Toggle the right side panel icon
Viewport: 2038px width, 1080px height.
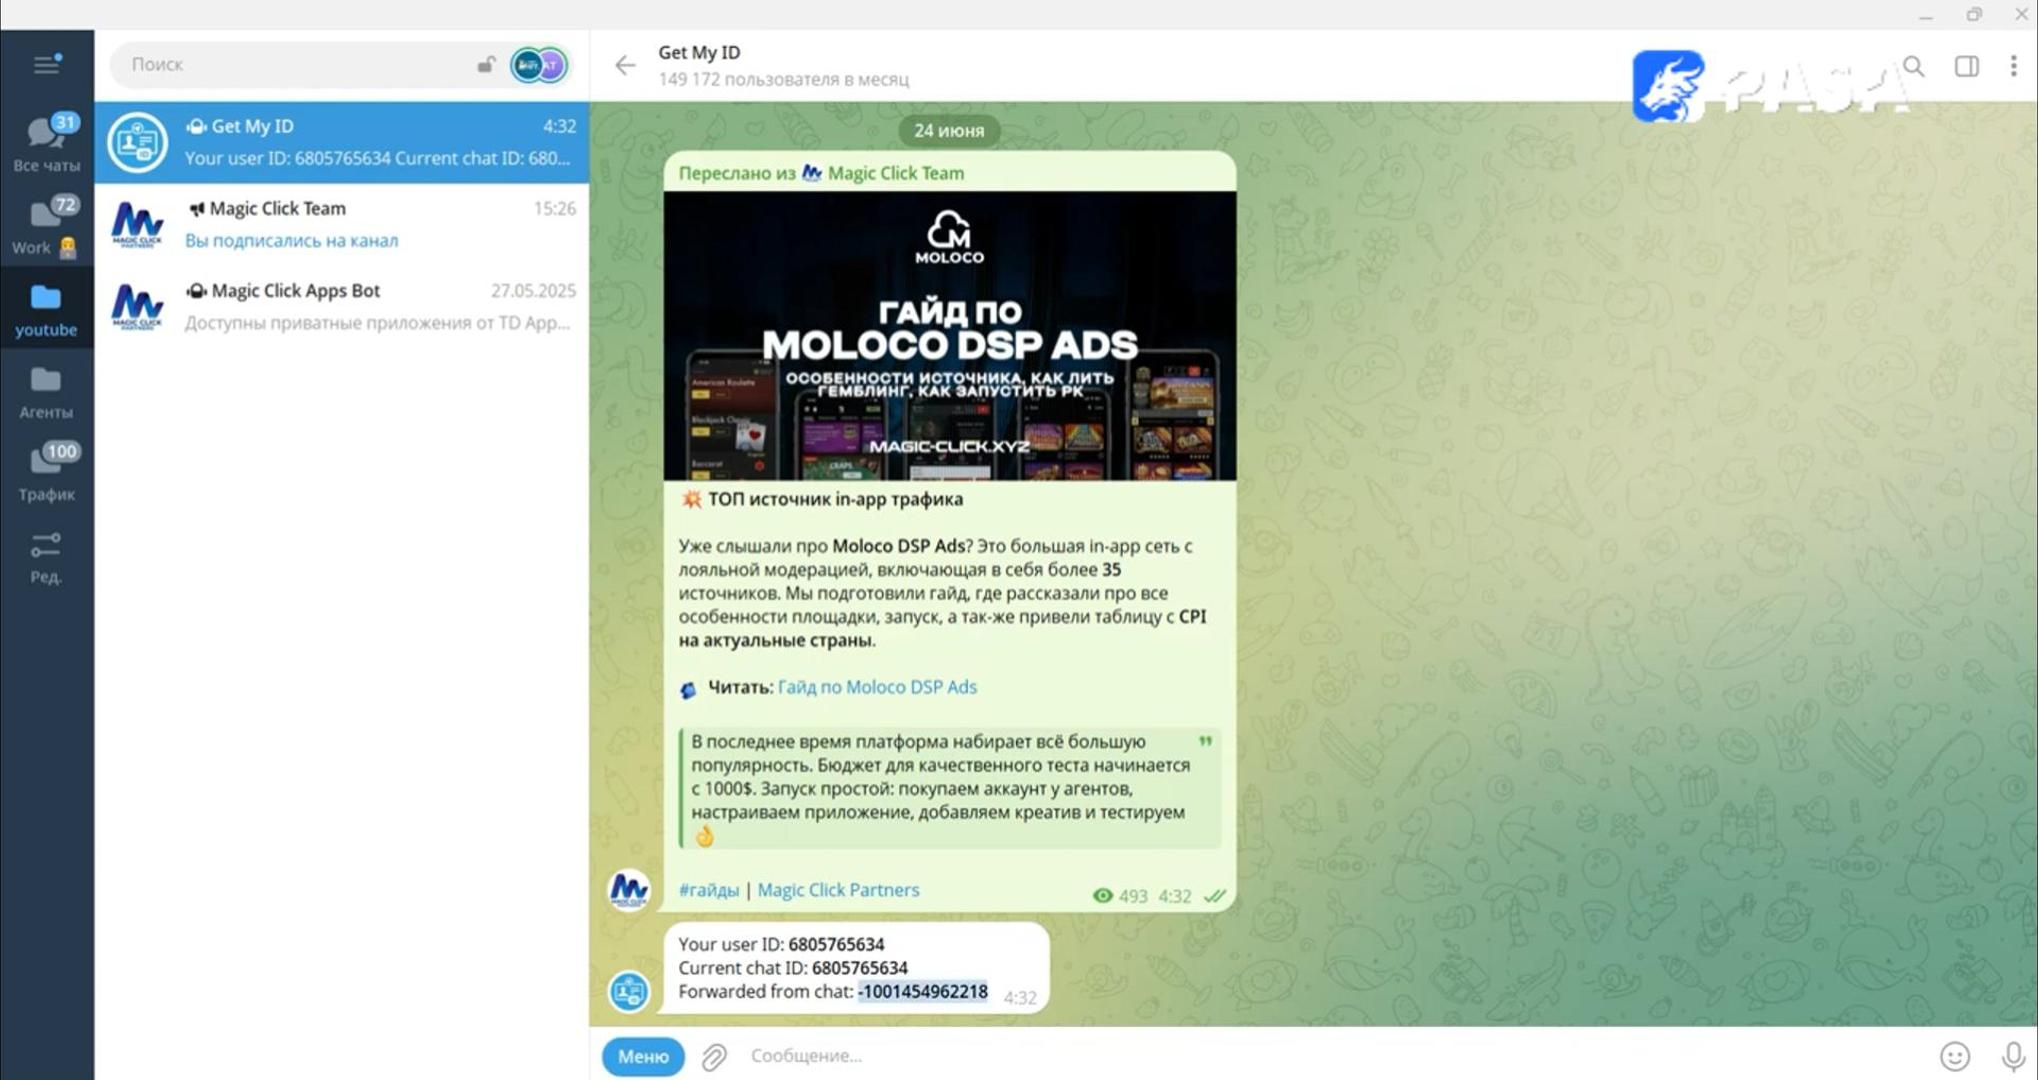[x=1966, y=66]
